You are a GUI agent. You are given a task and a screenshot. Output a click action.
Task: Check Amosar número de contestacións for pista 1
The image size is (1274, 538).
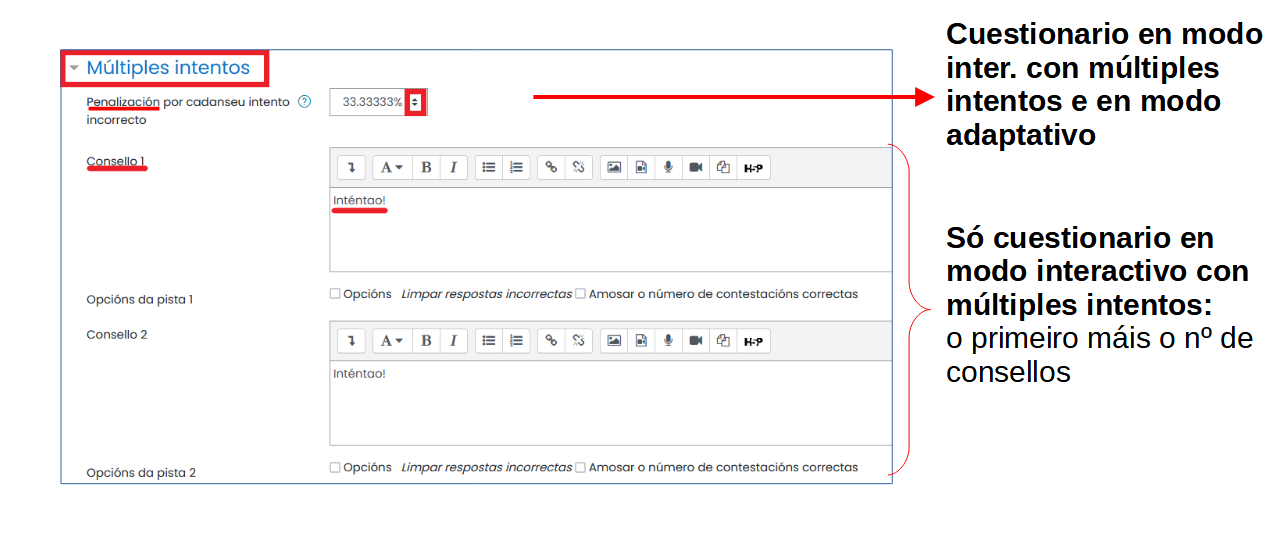tap(581, 294)
